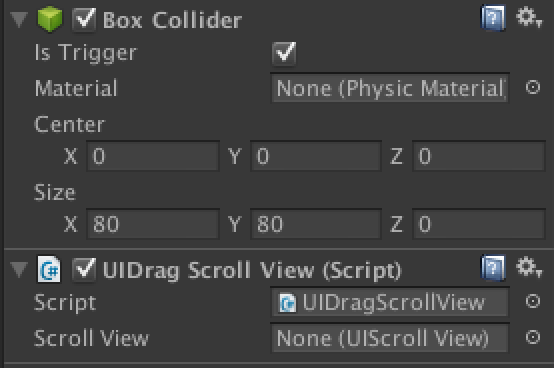The image size is (554, 368).
Task: Open UIDrag Scroll View gear settings menu
Action: [529, 267]
